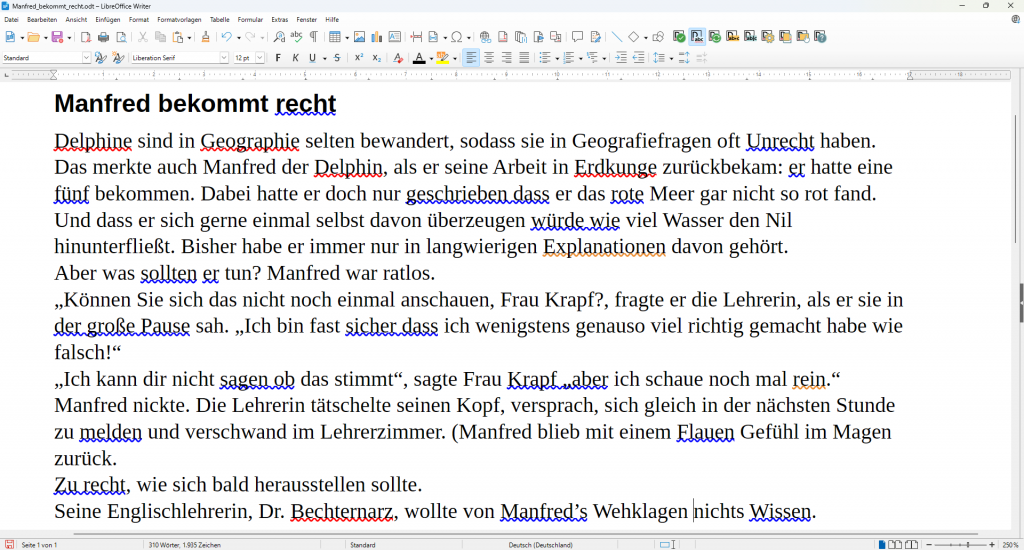Click the Strikethrough formatting icon
This screenshot has width=1024, height=550.
coord(336,58)
